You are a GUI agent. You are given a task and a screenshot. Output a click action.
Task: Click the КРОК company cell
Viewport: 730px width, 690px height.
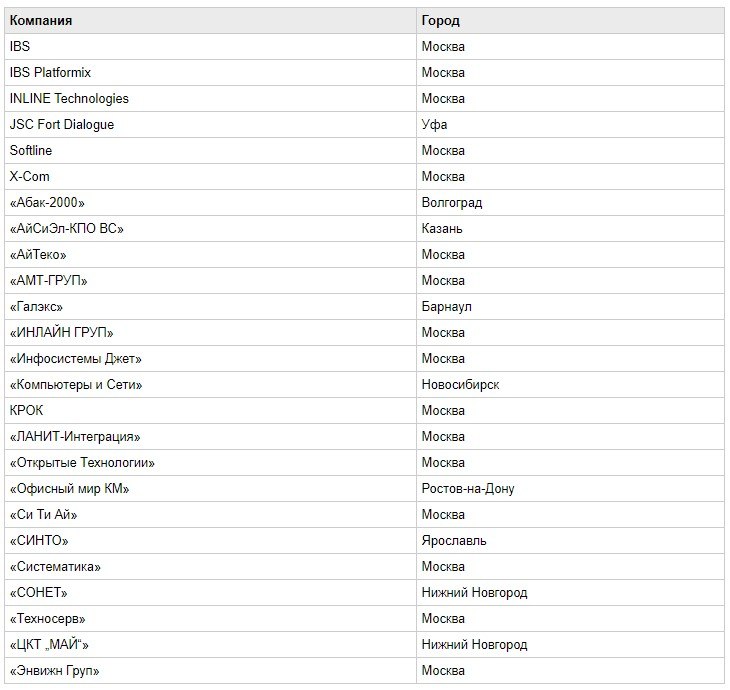pos(27,410)
